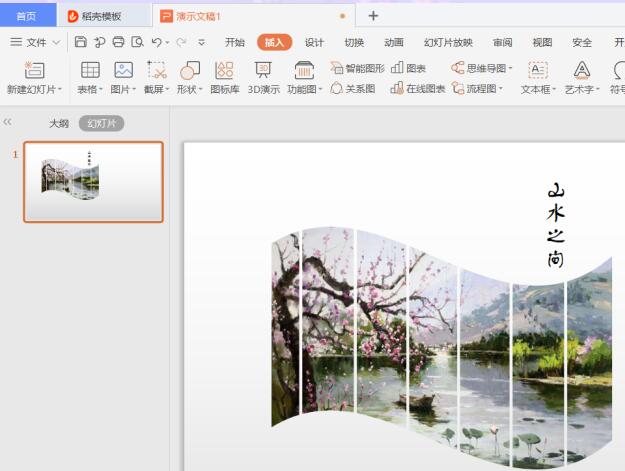625x471 pixels.
Task: Switch to the 审阅 ribbon tab
Action: click(x=502, y=42)
